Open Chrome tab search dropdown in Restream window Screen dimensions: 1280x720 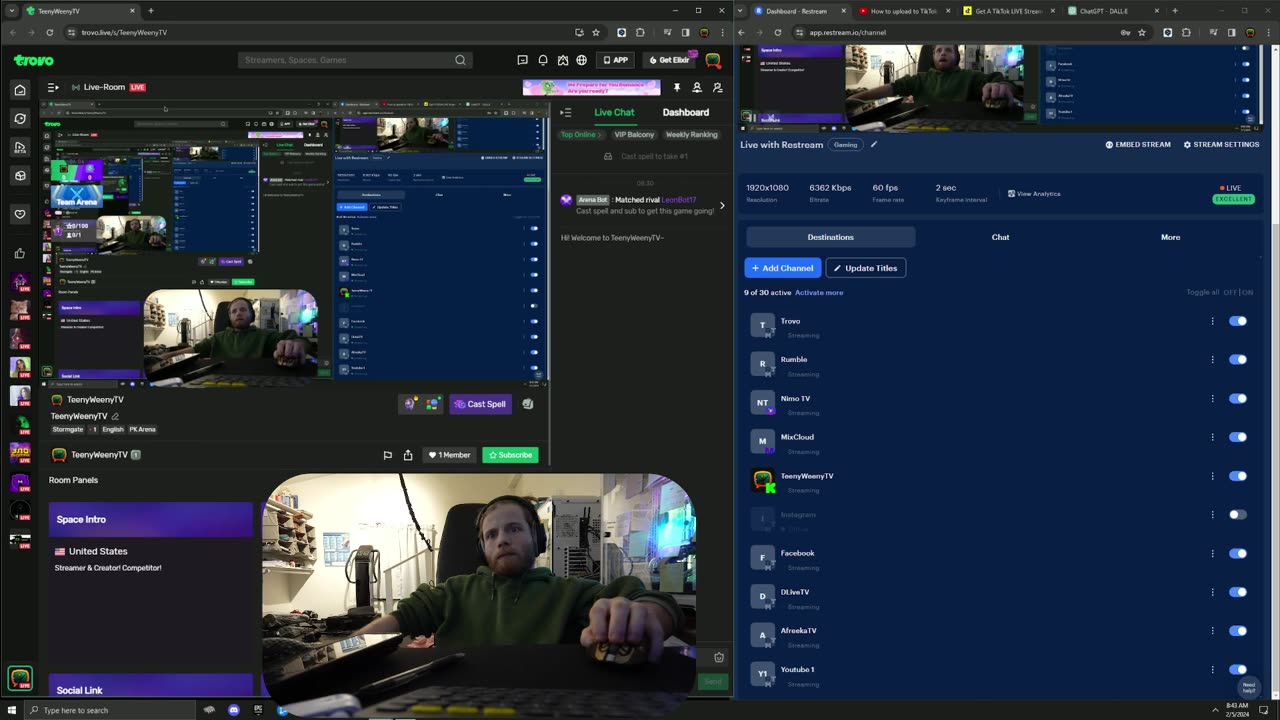pyautogui.click(x=740, y=11)
